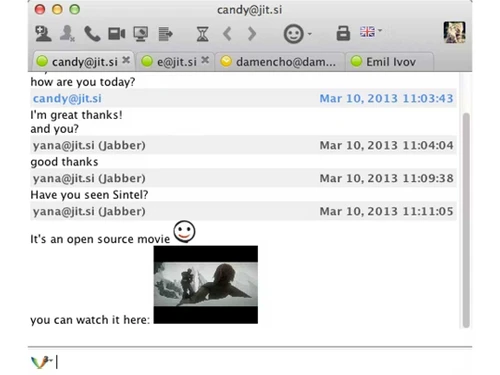This screenshot has width=500, height=375.
Task: Go to previous history page arrow
Action: (227, 34)
